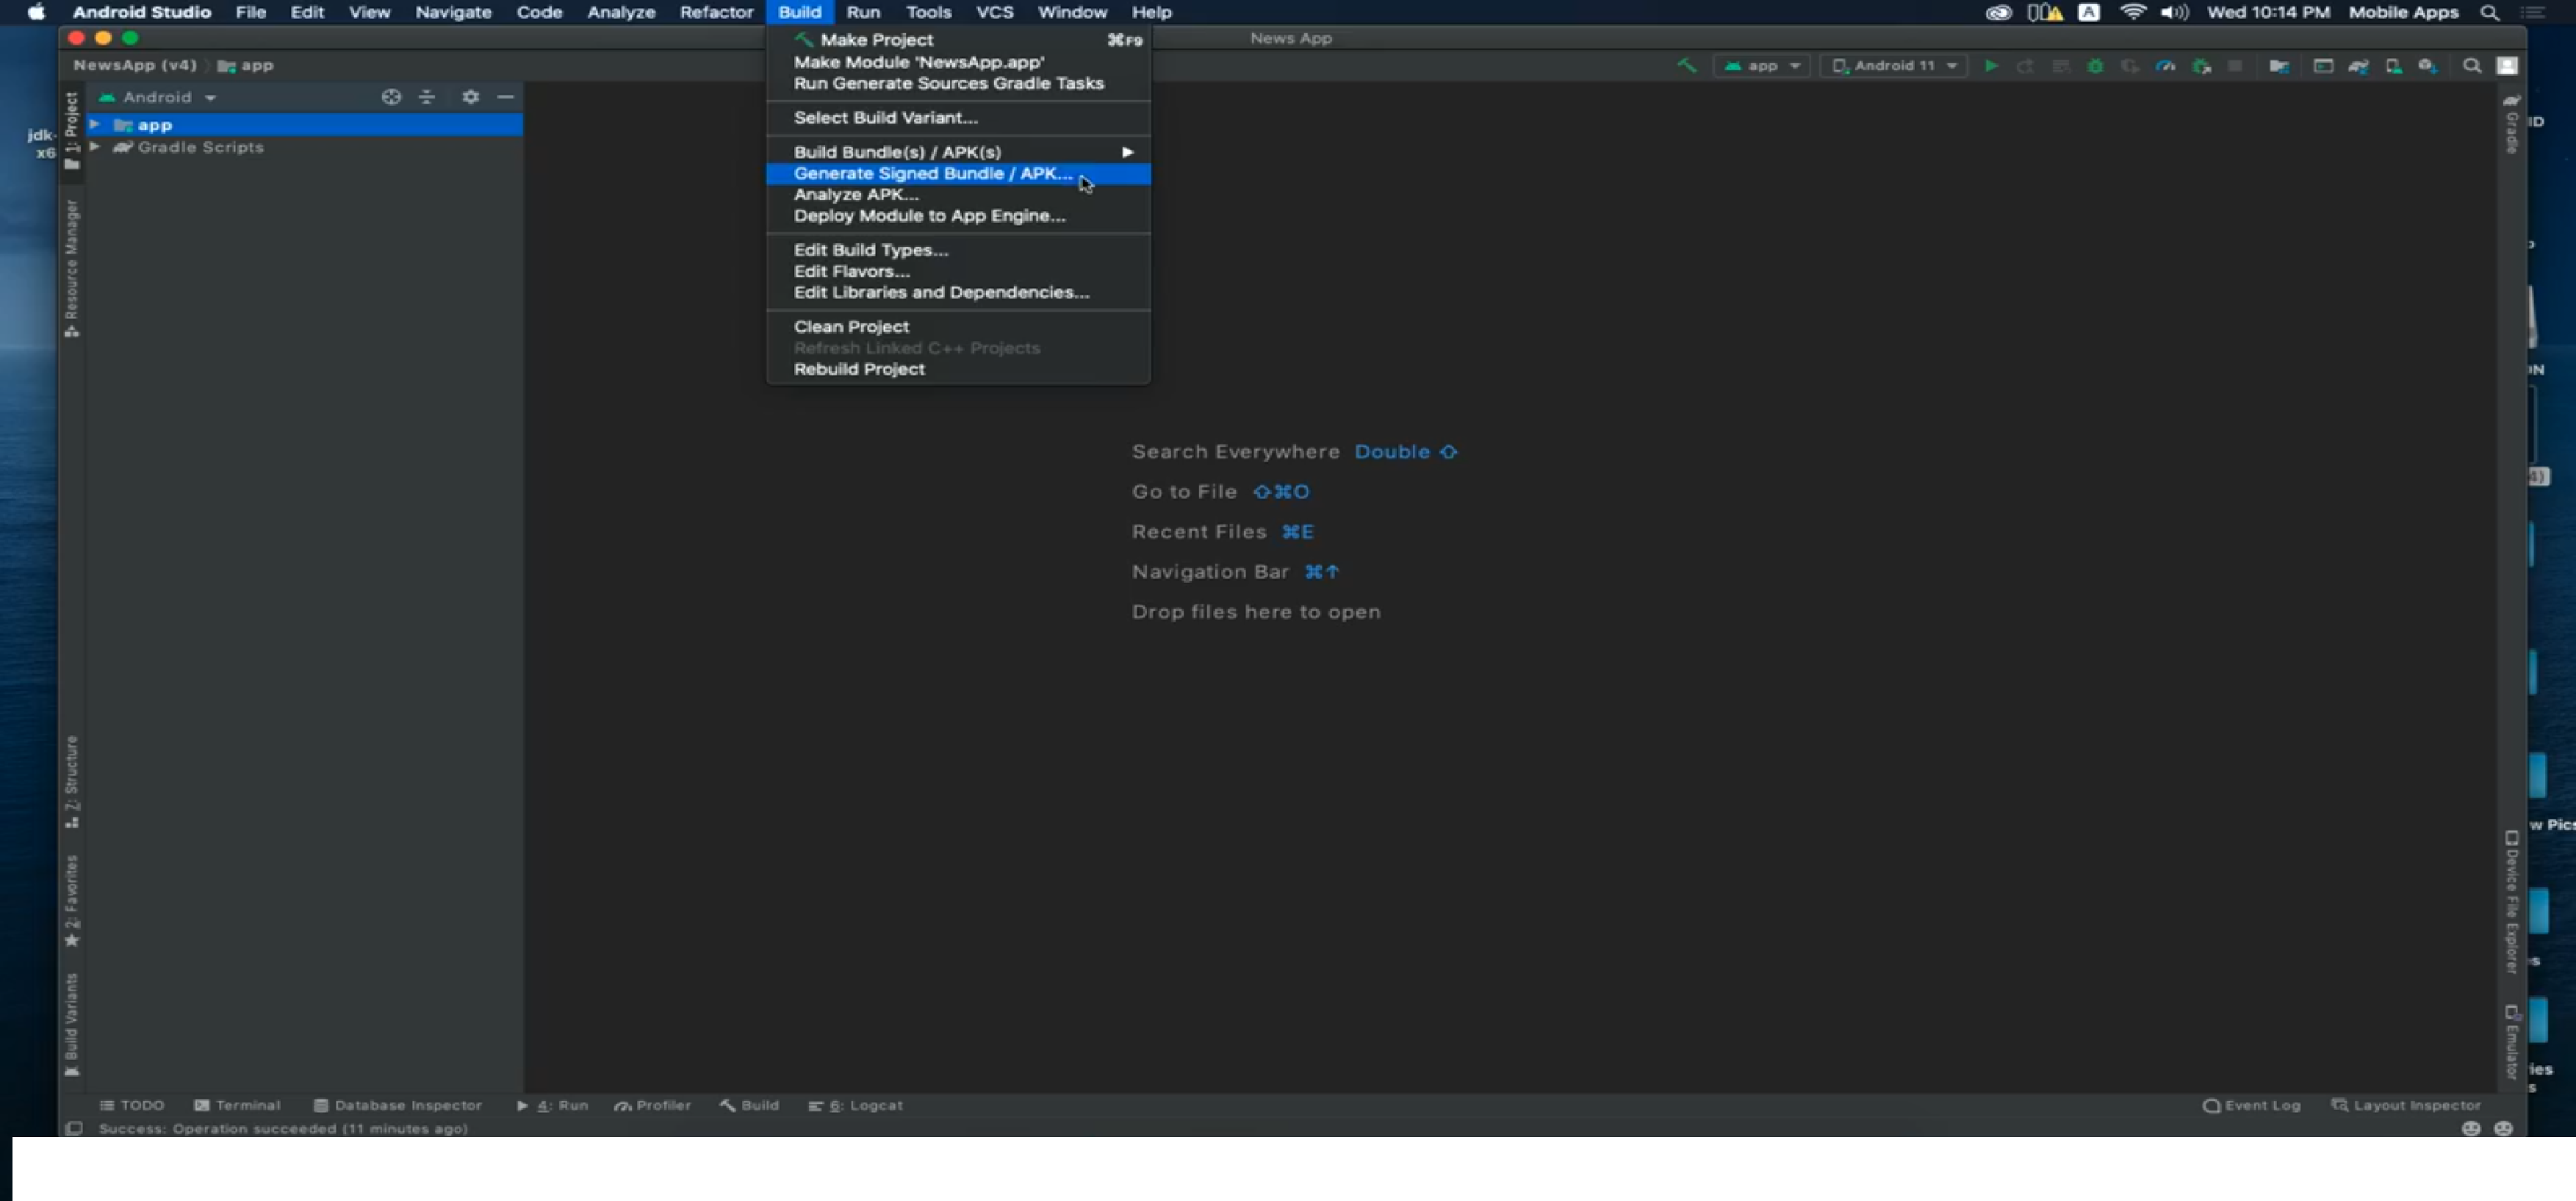This screenshot has height=1201, width=2576.
Task: Open the Project panel gear options
Action: pos(470,97)
